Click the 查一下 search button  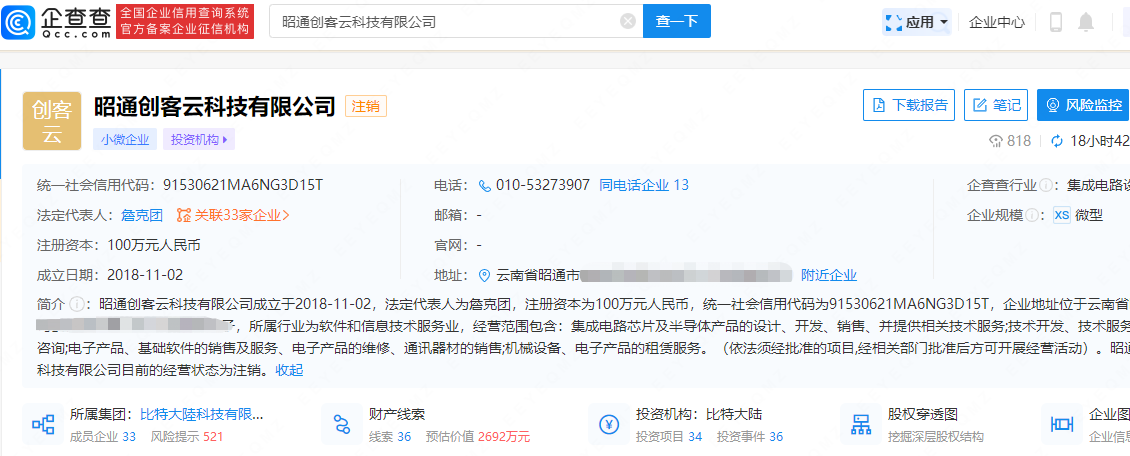(677, 22)
